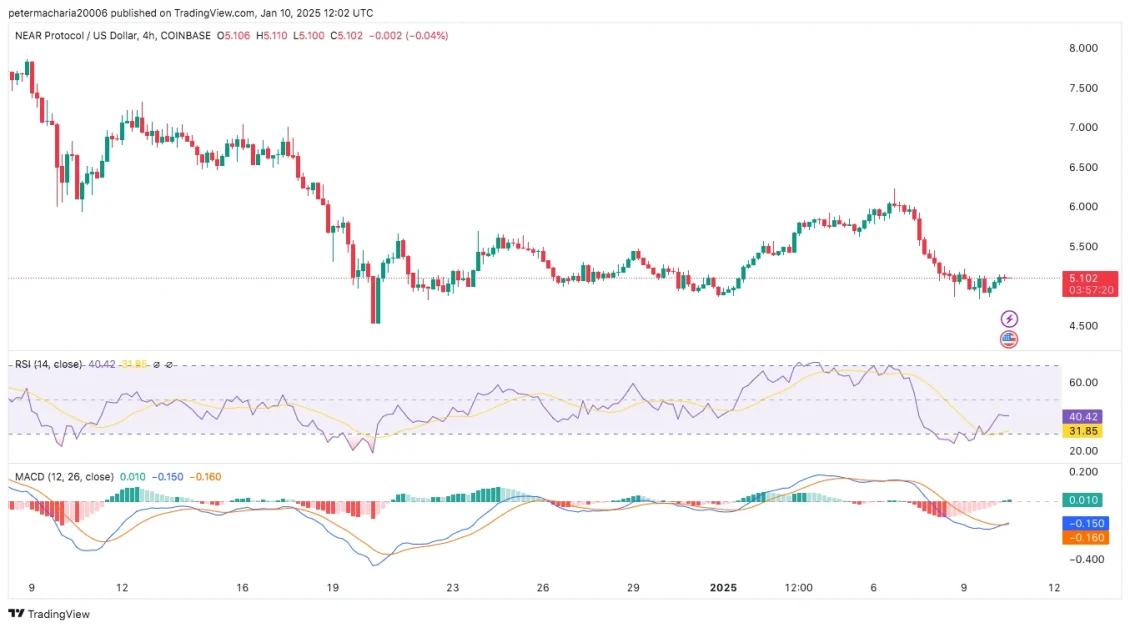The width and height of the screenshot is (1130, 628).
Task: Click the close value C5.102
Action: (347, 35)
